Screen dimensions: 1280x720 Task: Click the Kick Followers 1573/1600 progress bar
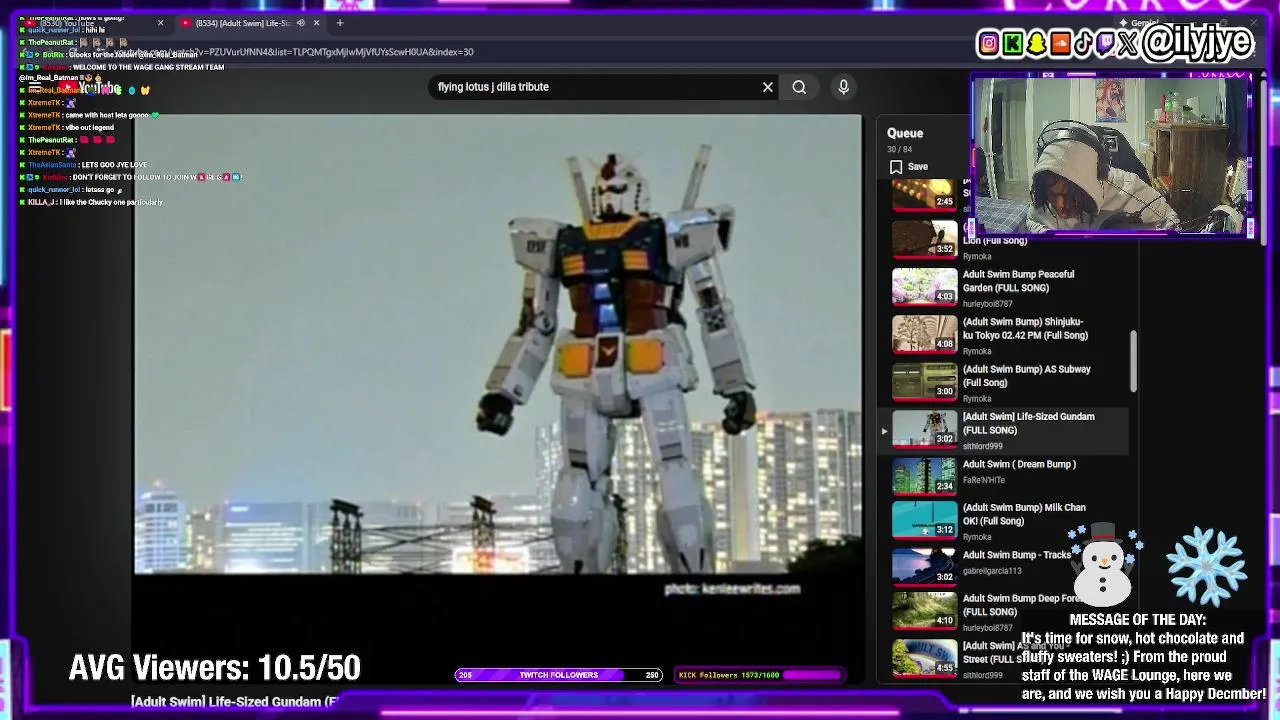pyautogui.click(x=759, y=675)
